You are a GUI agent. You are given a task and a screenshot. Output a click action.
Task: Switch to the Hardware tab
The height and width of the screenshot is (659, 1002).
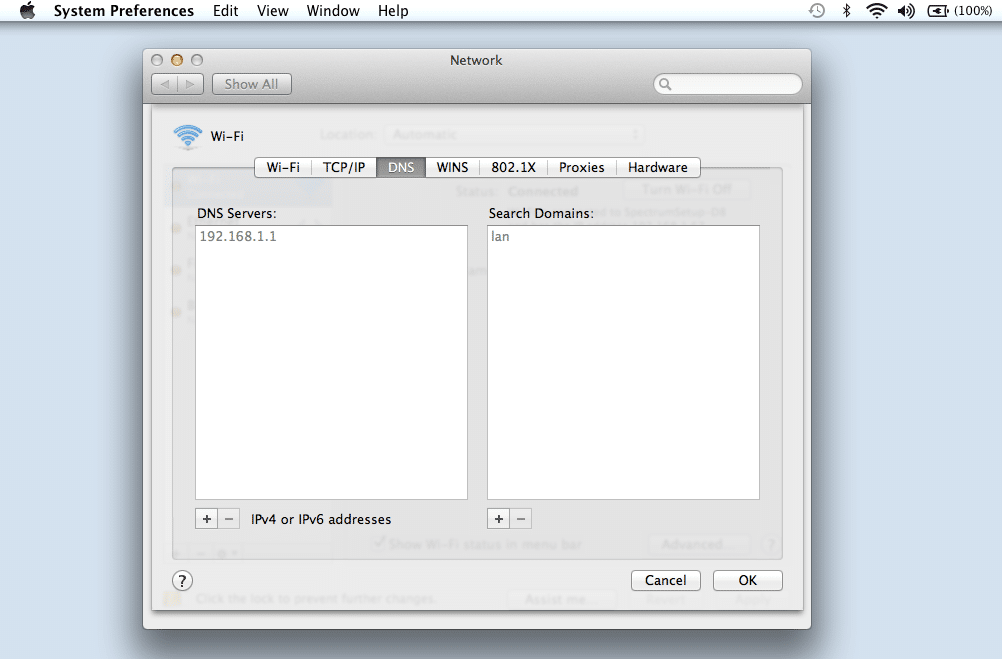(657, 167)
